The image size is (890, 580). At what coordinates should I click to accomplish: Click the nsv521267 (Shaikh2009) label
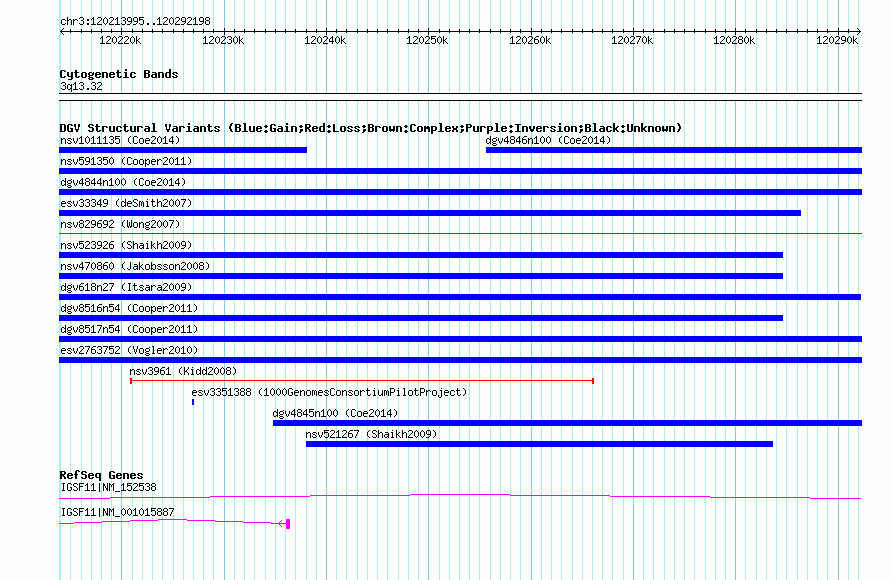[371, 434]
